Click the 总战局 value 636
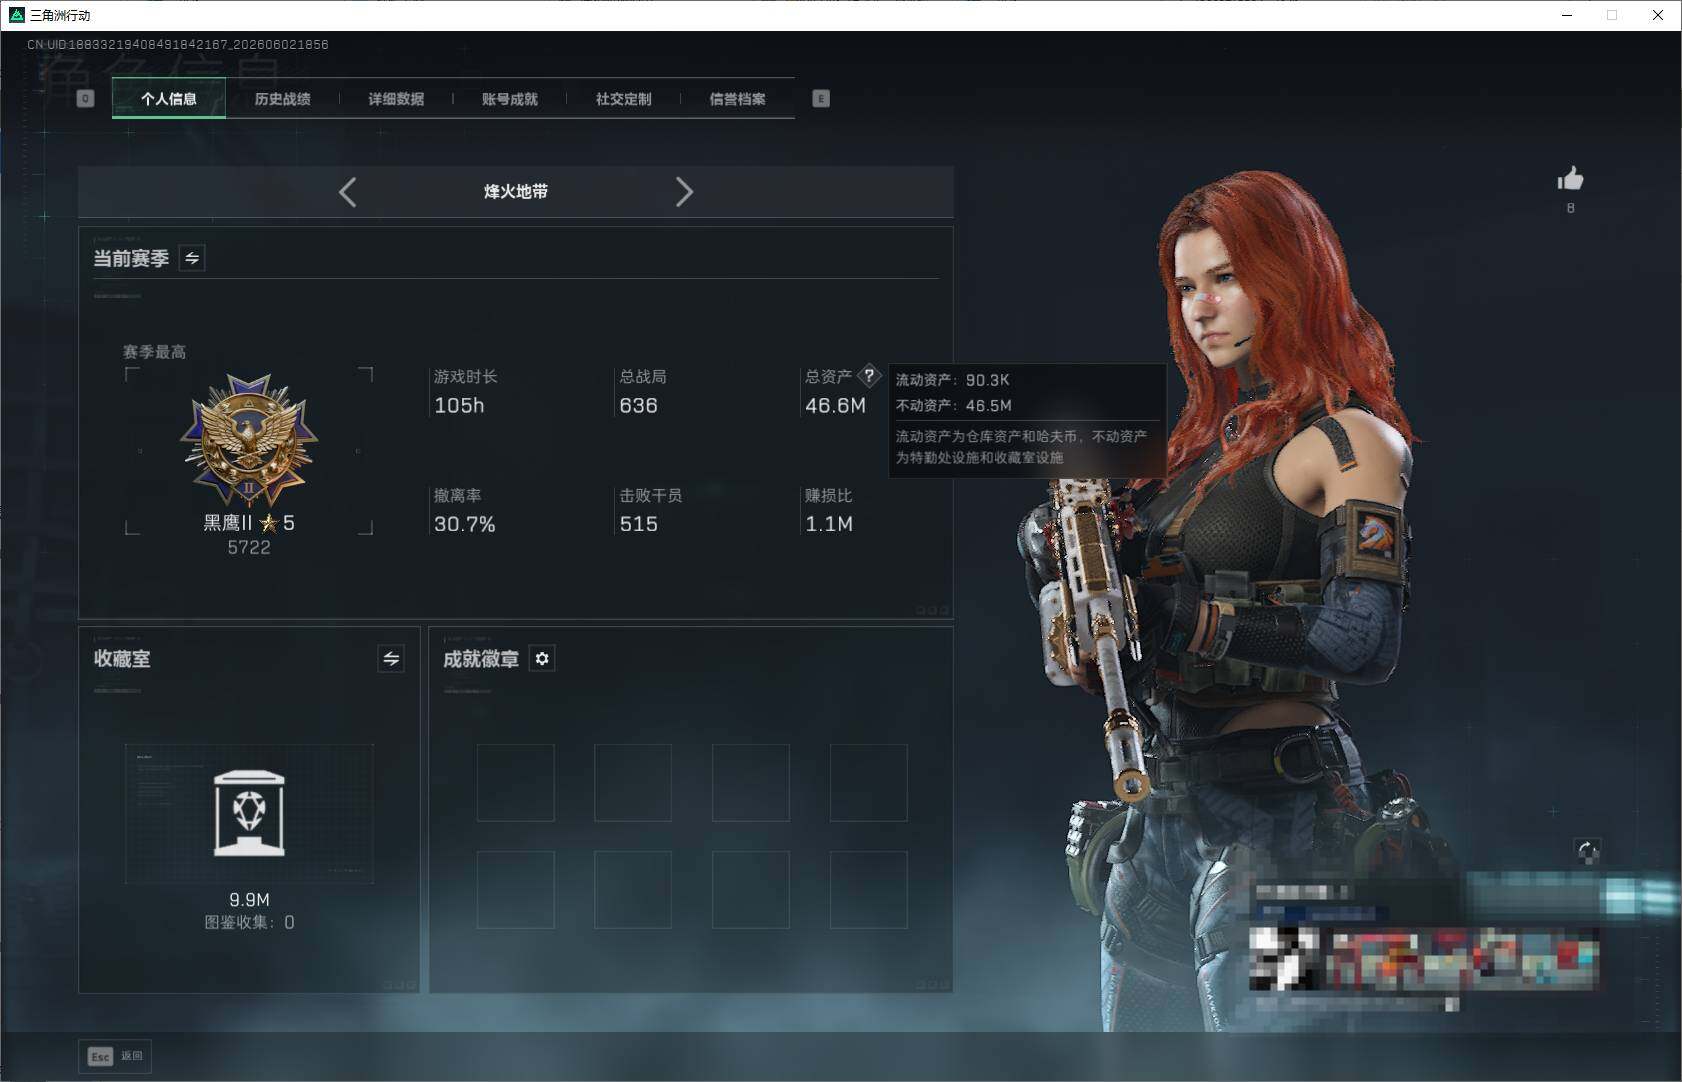The height and width of the screenshot is (1082, 1682). (638, 405)
